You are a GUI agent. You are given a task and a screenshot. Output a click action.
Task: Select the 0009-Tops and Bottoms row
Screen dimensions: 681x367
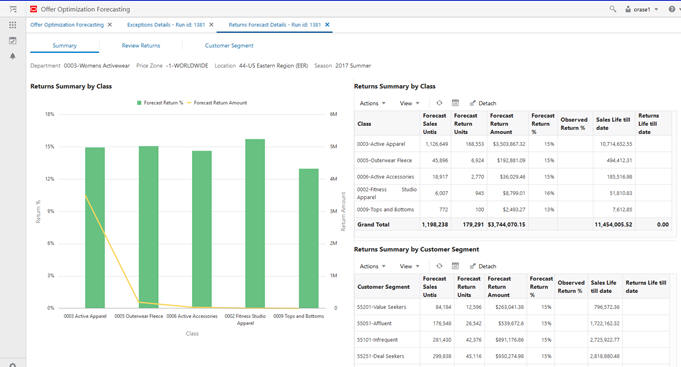point(513,209)
